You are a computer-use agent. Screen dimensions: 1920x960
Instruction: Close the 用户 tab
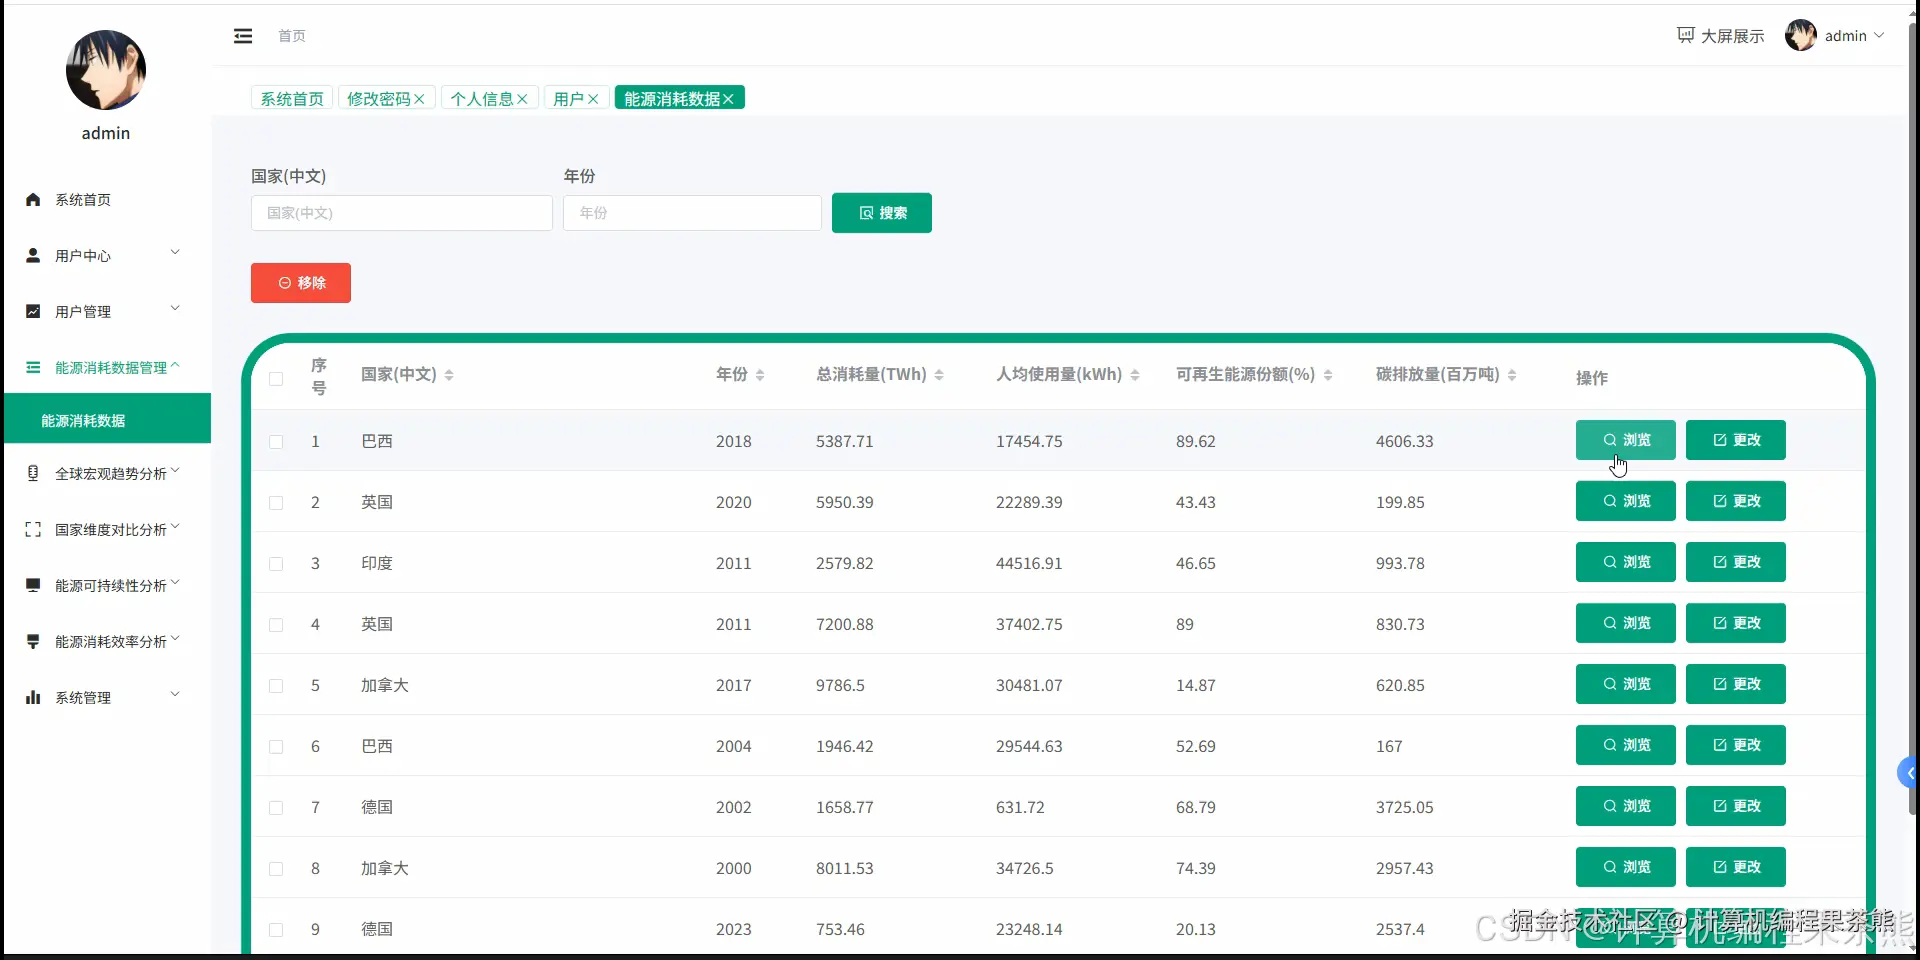(x=594, y=98)
